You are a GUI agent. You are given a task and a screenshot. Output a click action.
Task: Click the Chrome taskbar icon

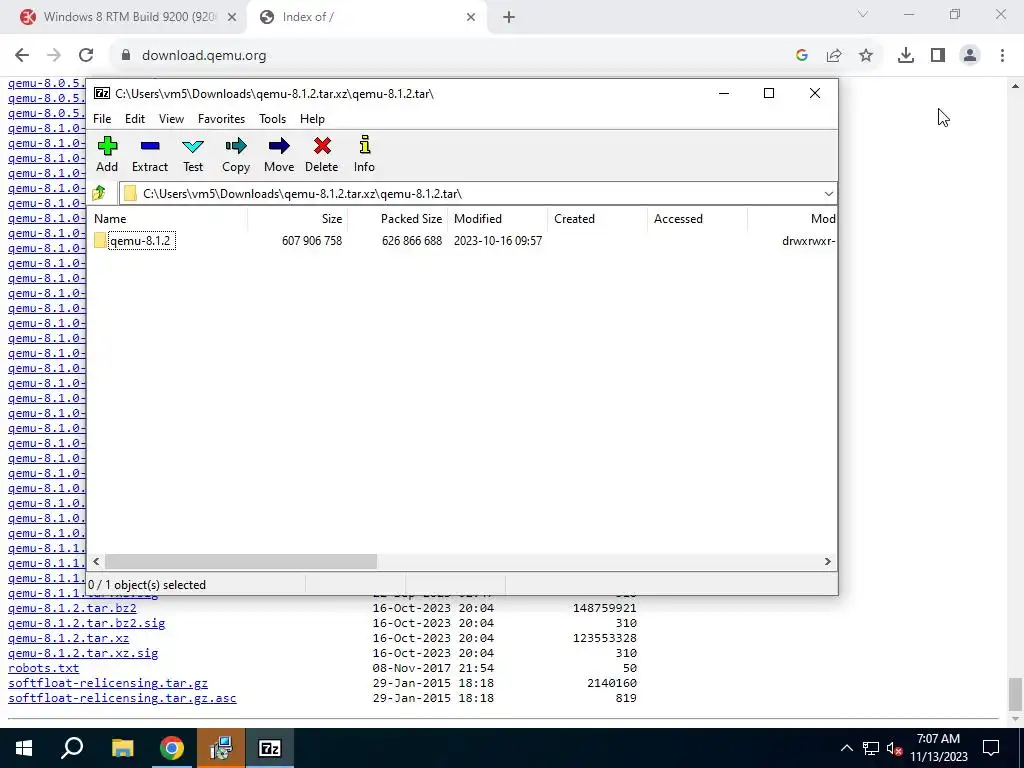click(172, 748)
